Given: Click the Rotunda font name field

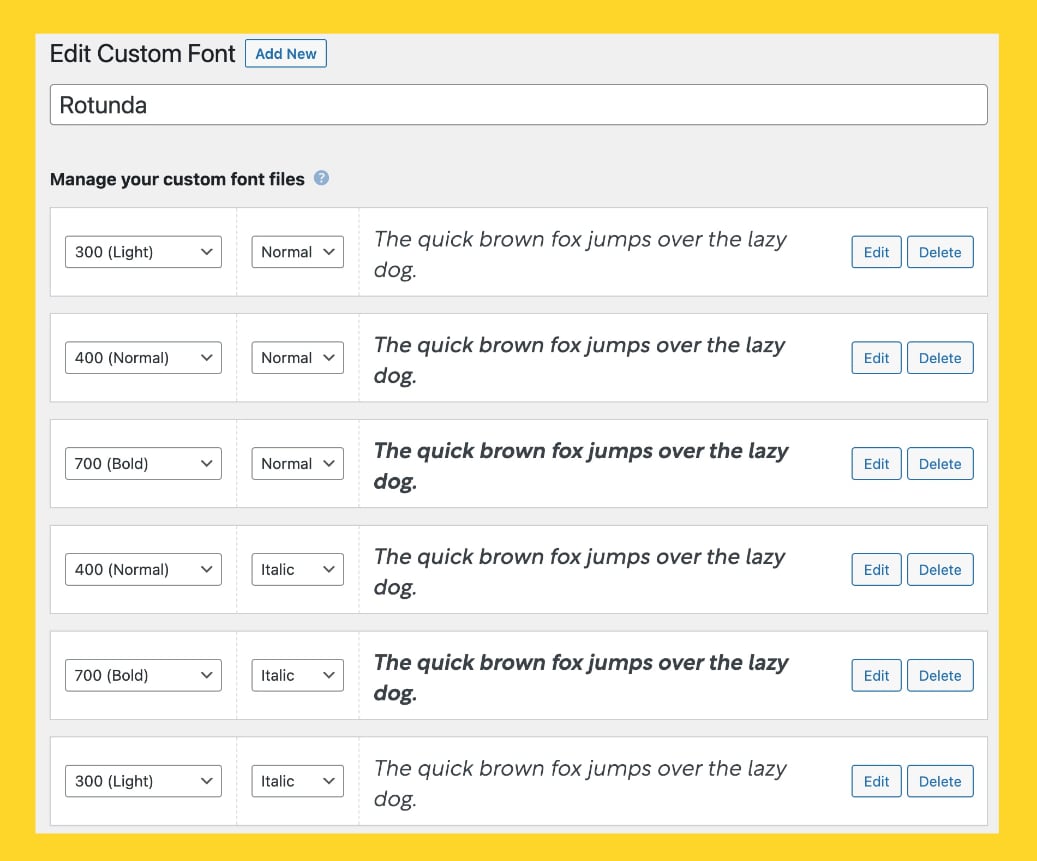Looking at the screenshot, I should pyautogui.click(x=518, y=104).
